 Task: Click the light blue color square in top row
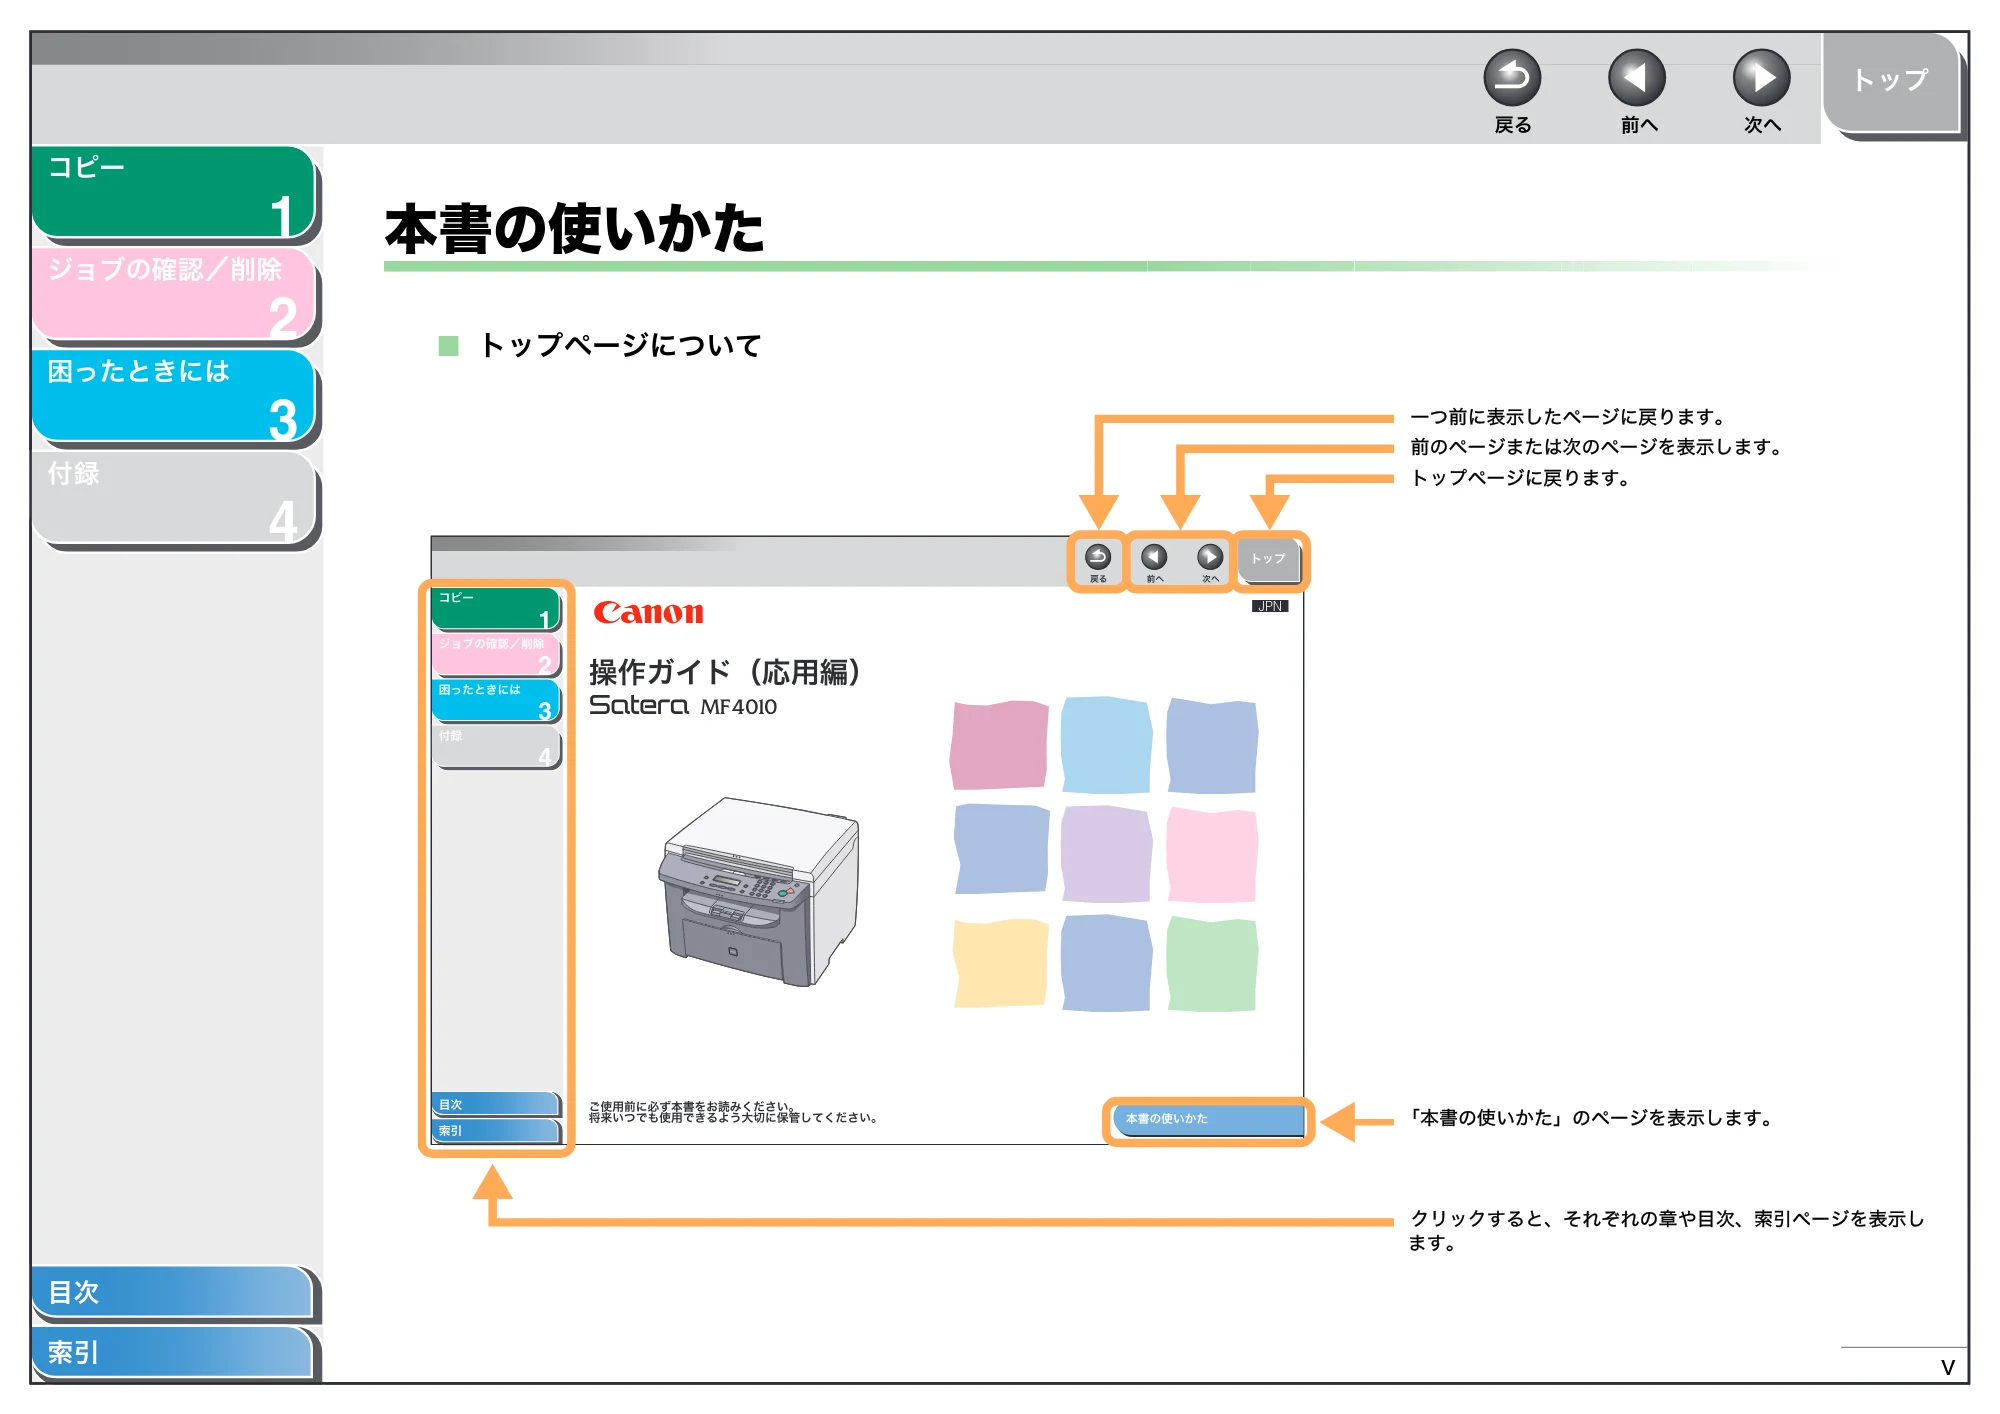coord(1106,746)
